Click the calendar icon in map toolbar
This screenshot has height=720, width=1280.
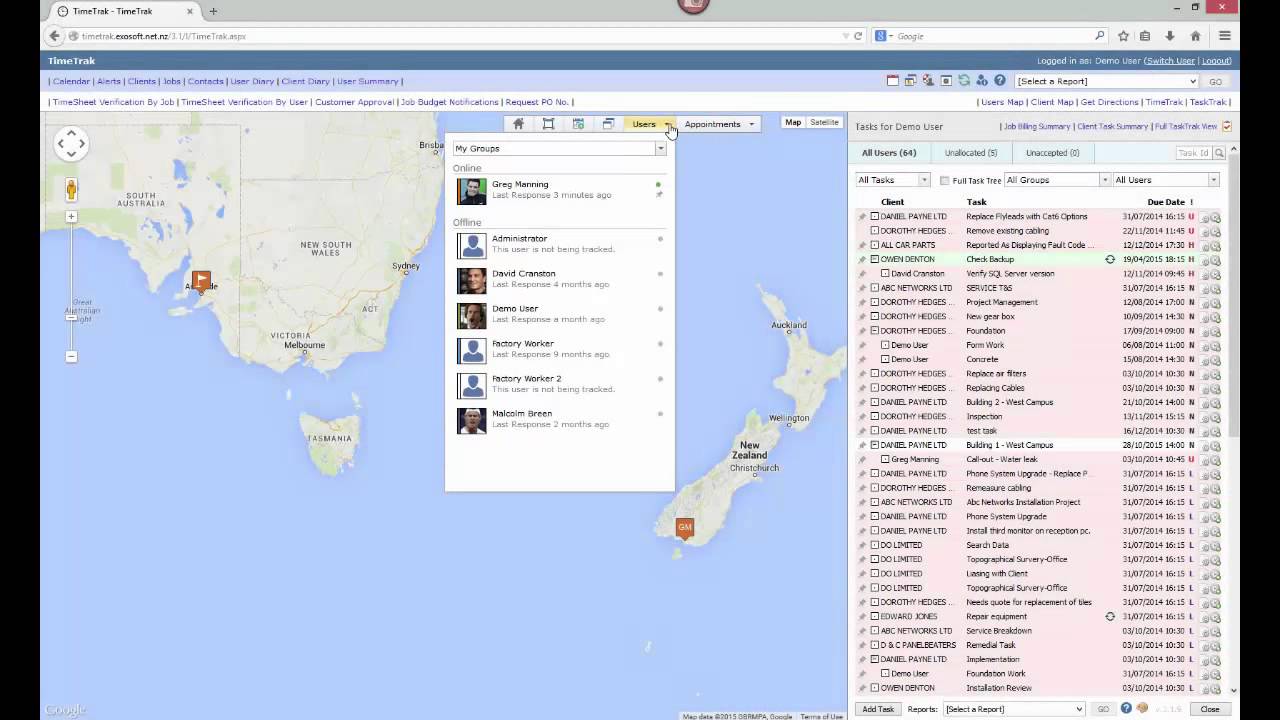point(578,124)
